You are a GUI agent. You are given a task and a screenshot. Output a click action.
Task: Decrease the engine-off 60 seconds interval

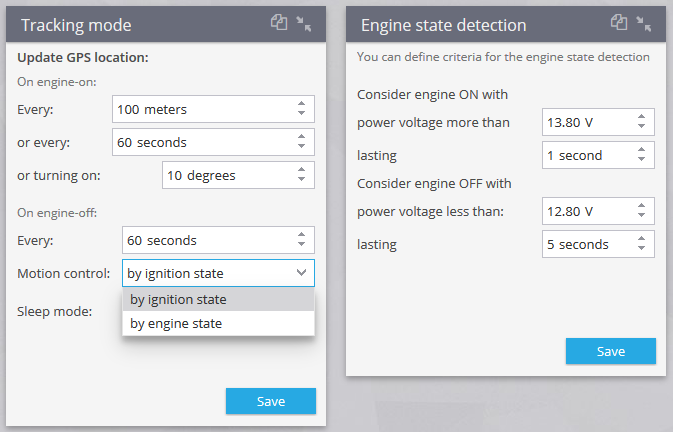point(301,244)
